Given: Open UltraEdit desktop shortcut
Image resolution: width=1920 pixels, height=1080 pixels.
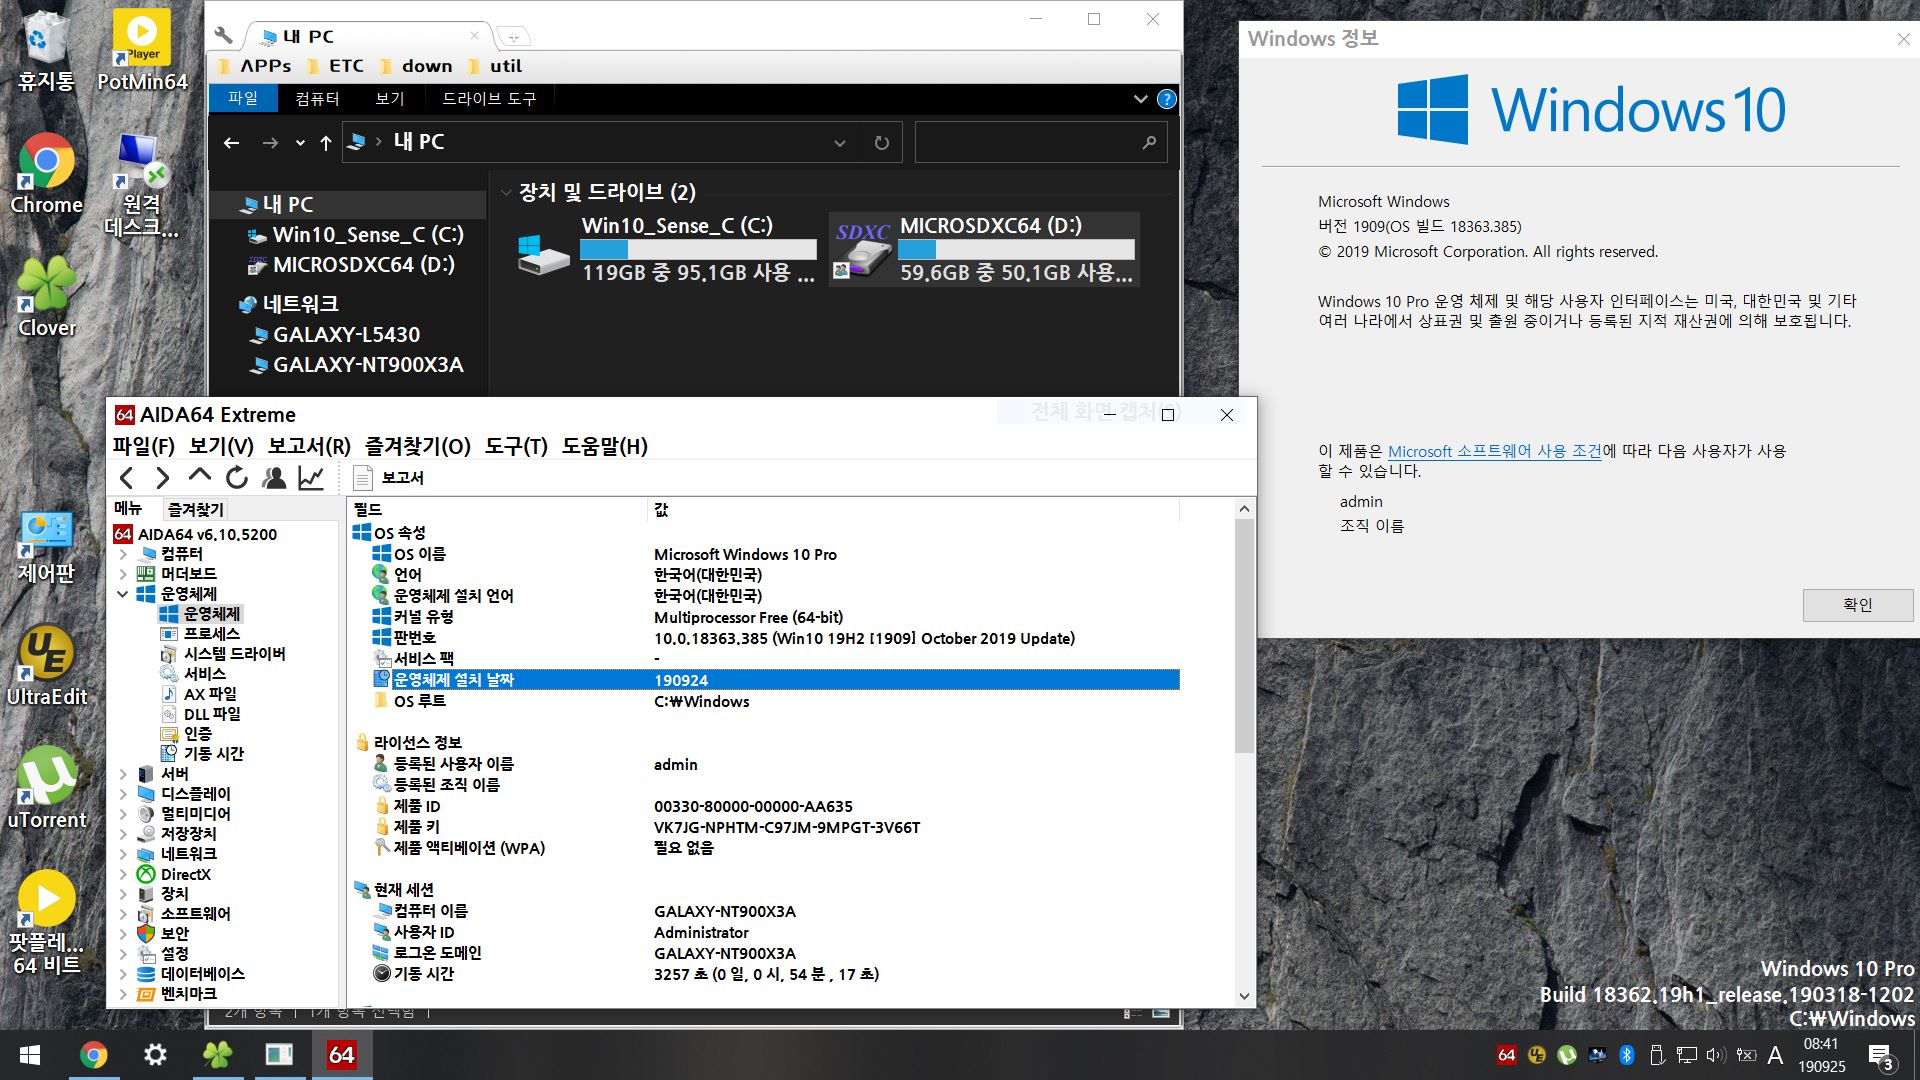Looking at the screenshot, I should coord(46,666).
